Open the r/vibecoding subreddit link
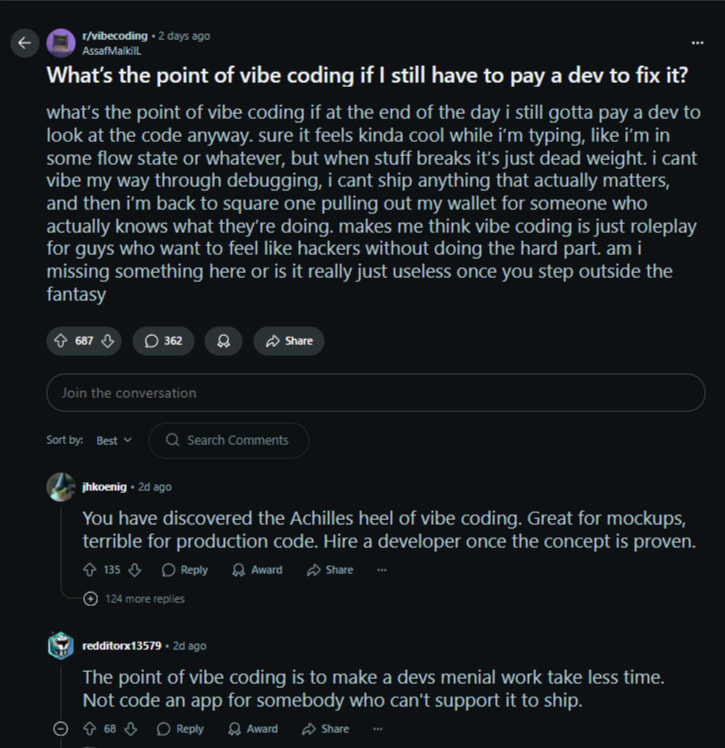 tap(114, 35)
